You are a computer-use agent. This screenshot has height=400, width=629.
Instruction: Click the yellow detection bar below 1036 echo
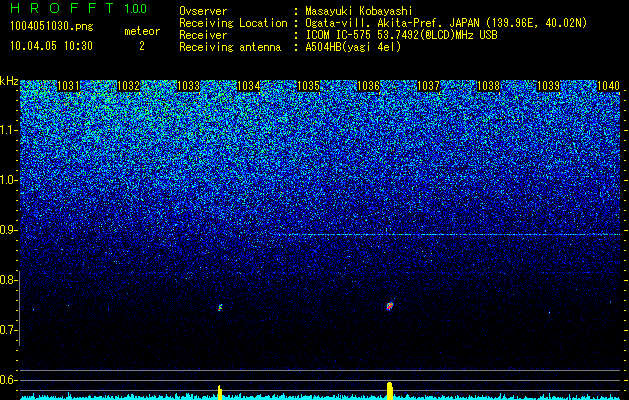[x=390, y=391]
